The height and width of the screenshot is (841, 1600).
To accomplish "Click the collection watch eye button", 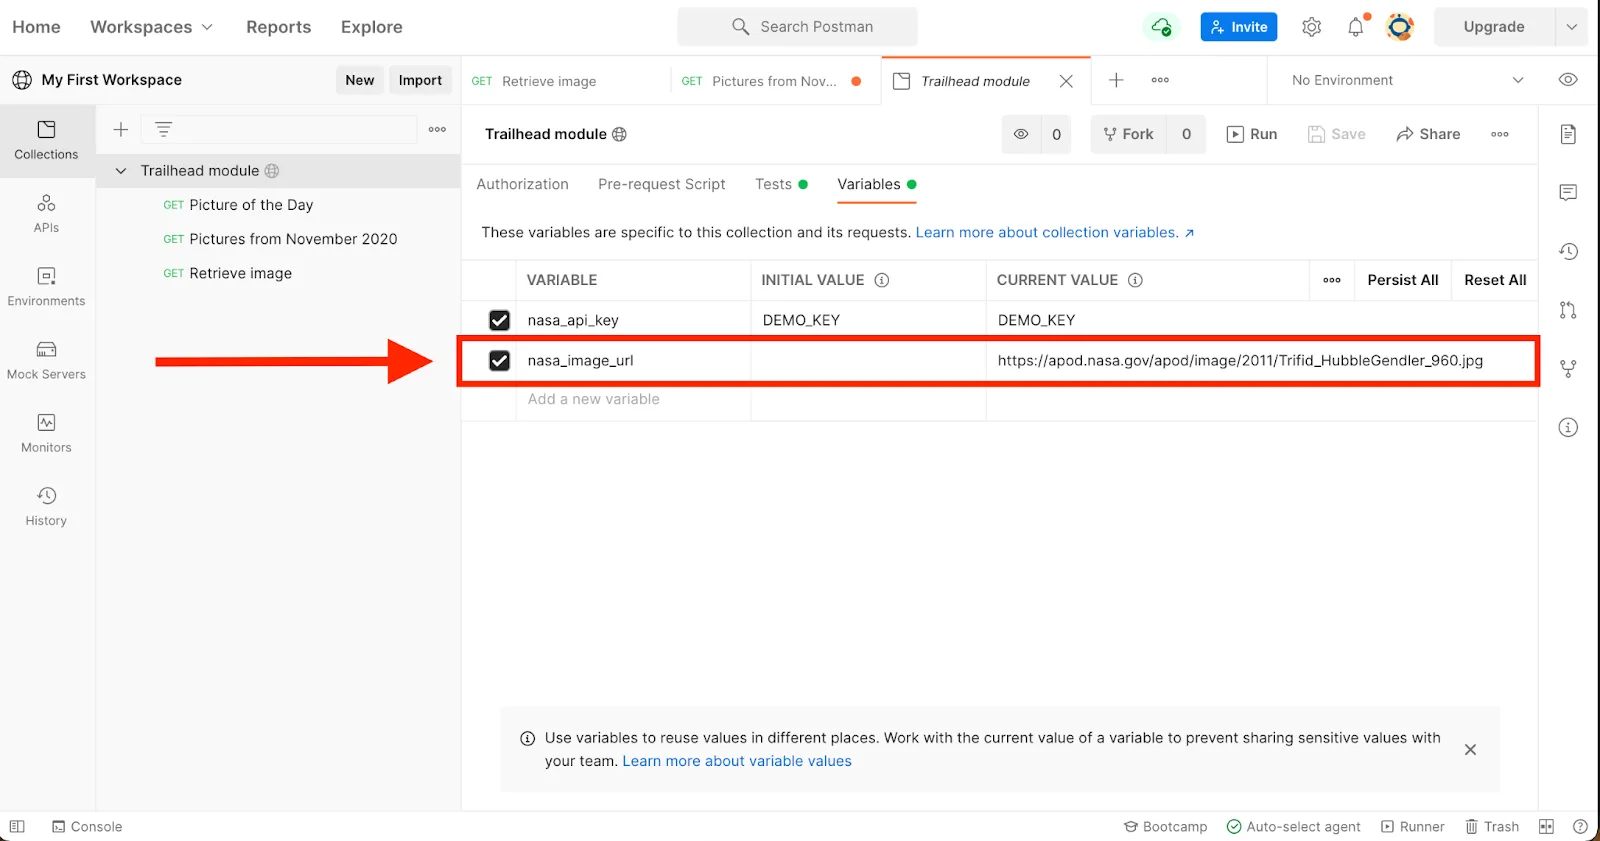I will (1021, 134).
